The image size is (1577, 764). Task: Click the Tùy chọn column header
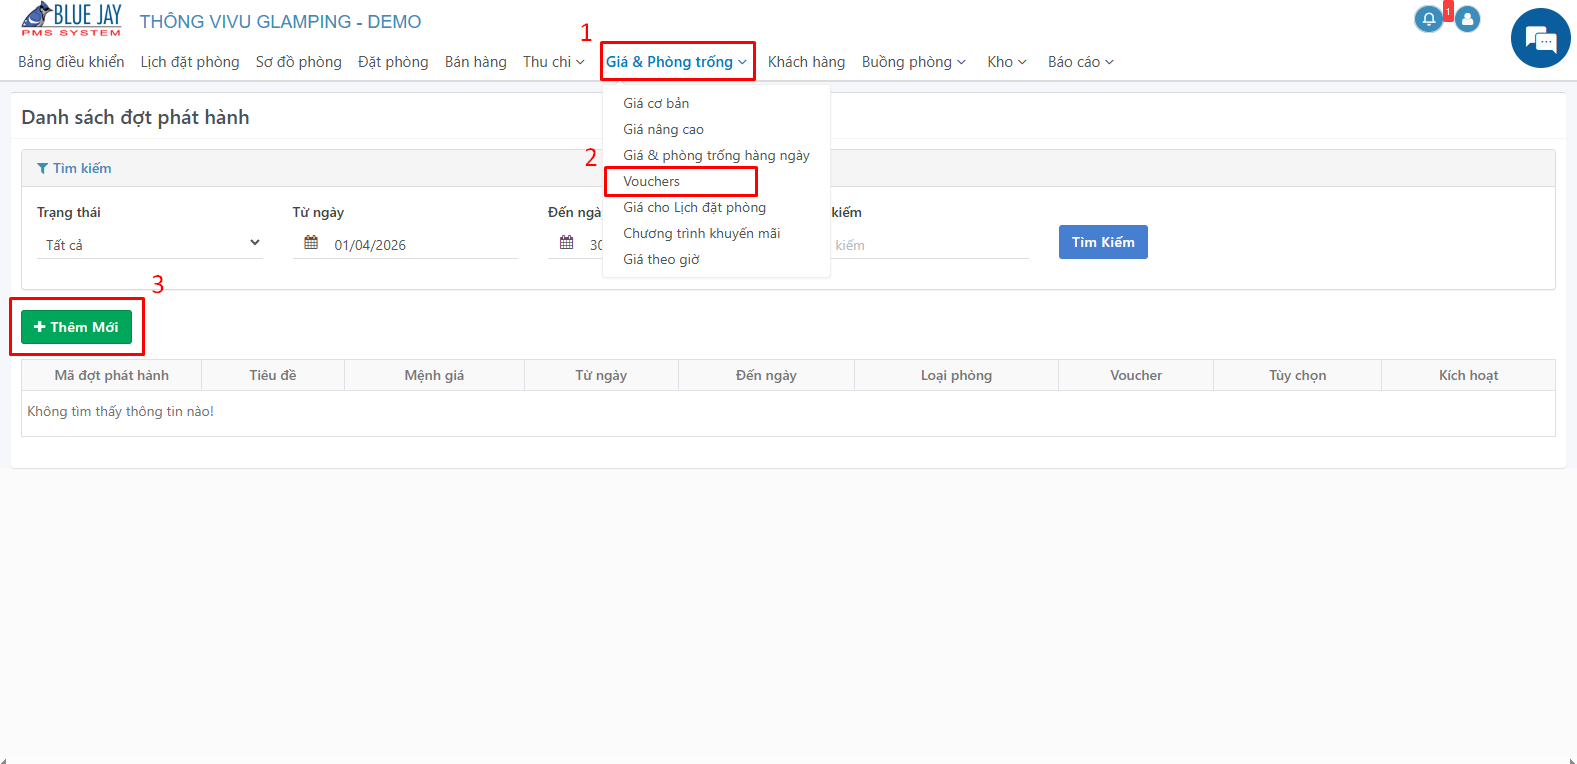tap(1298, 375)
